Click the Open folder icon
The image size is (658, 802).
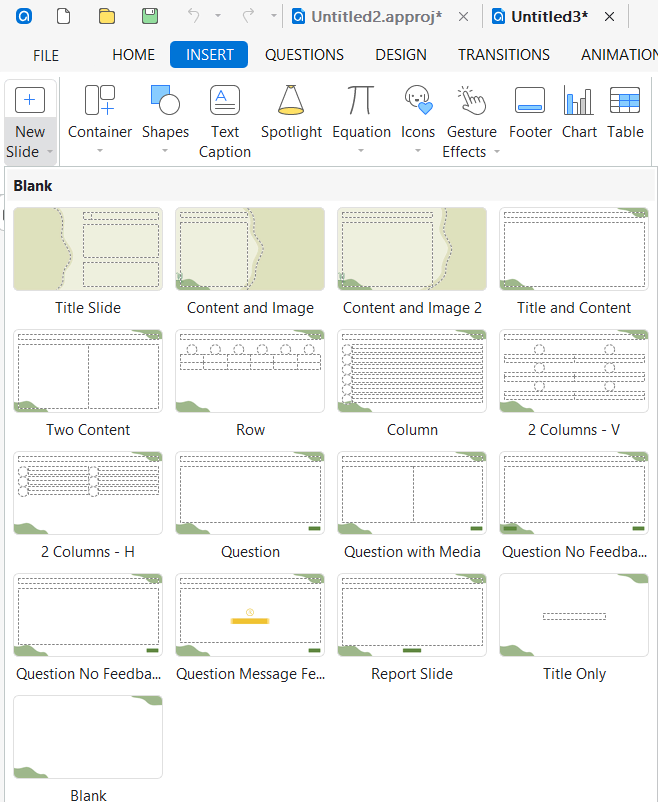(x=107, y=17)
